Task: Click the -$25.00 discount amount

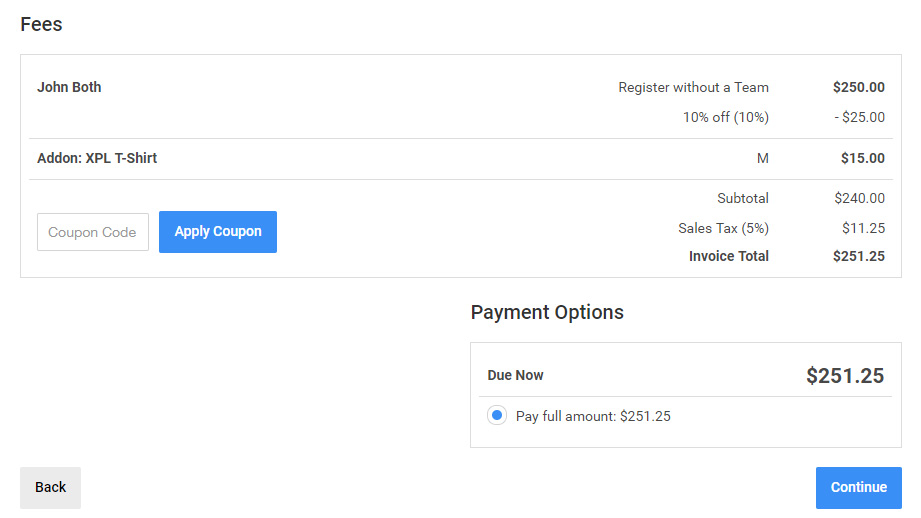Action: [x=859, y=117]
